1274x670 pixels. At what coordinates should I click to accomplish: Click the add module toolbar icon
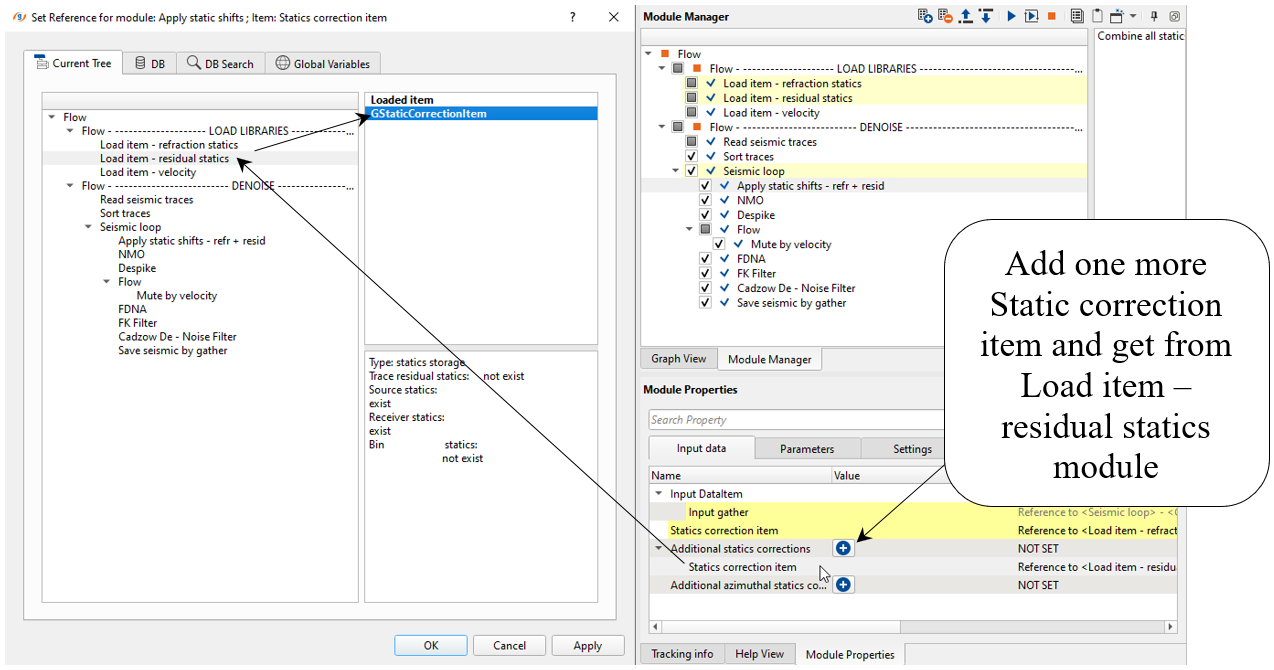tap(926, 16)
